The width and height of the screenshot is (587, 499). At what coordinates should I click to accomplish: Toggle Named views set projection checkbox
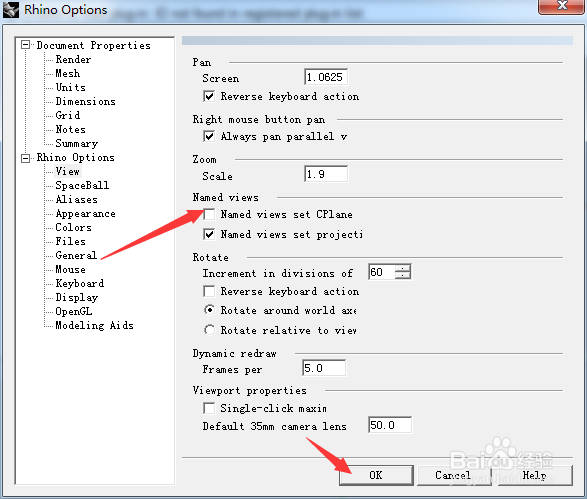209,234
